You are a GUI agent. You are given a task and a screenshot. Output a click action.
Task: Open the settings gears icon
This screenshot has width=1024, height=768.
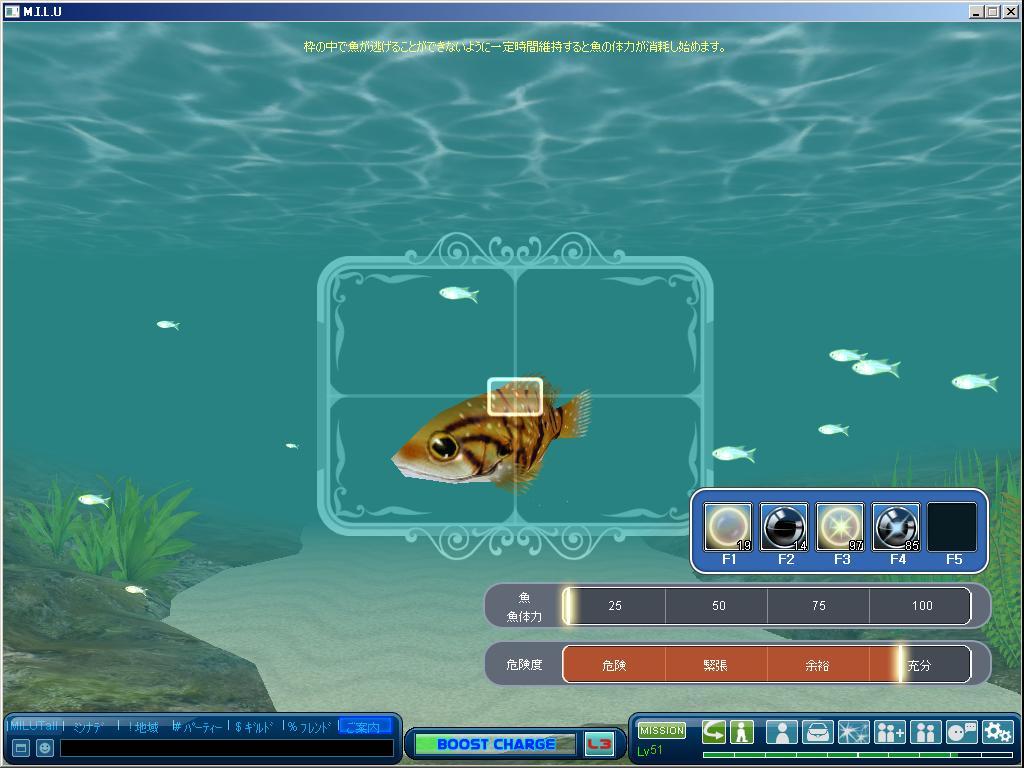click(997, 732)
